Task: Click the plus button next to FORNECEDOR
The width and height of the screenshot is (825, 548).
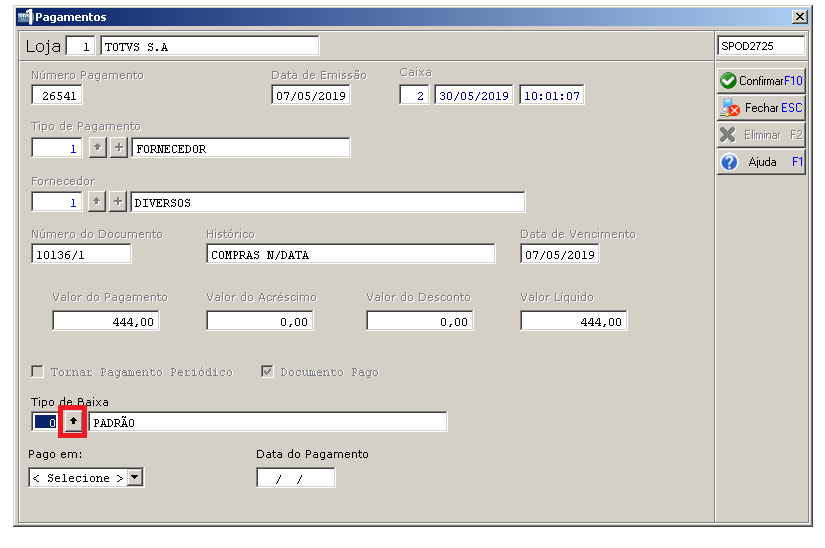Action: coord(119,148)
